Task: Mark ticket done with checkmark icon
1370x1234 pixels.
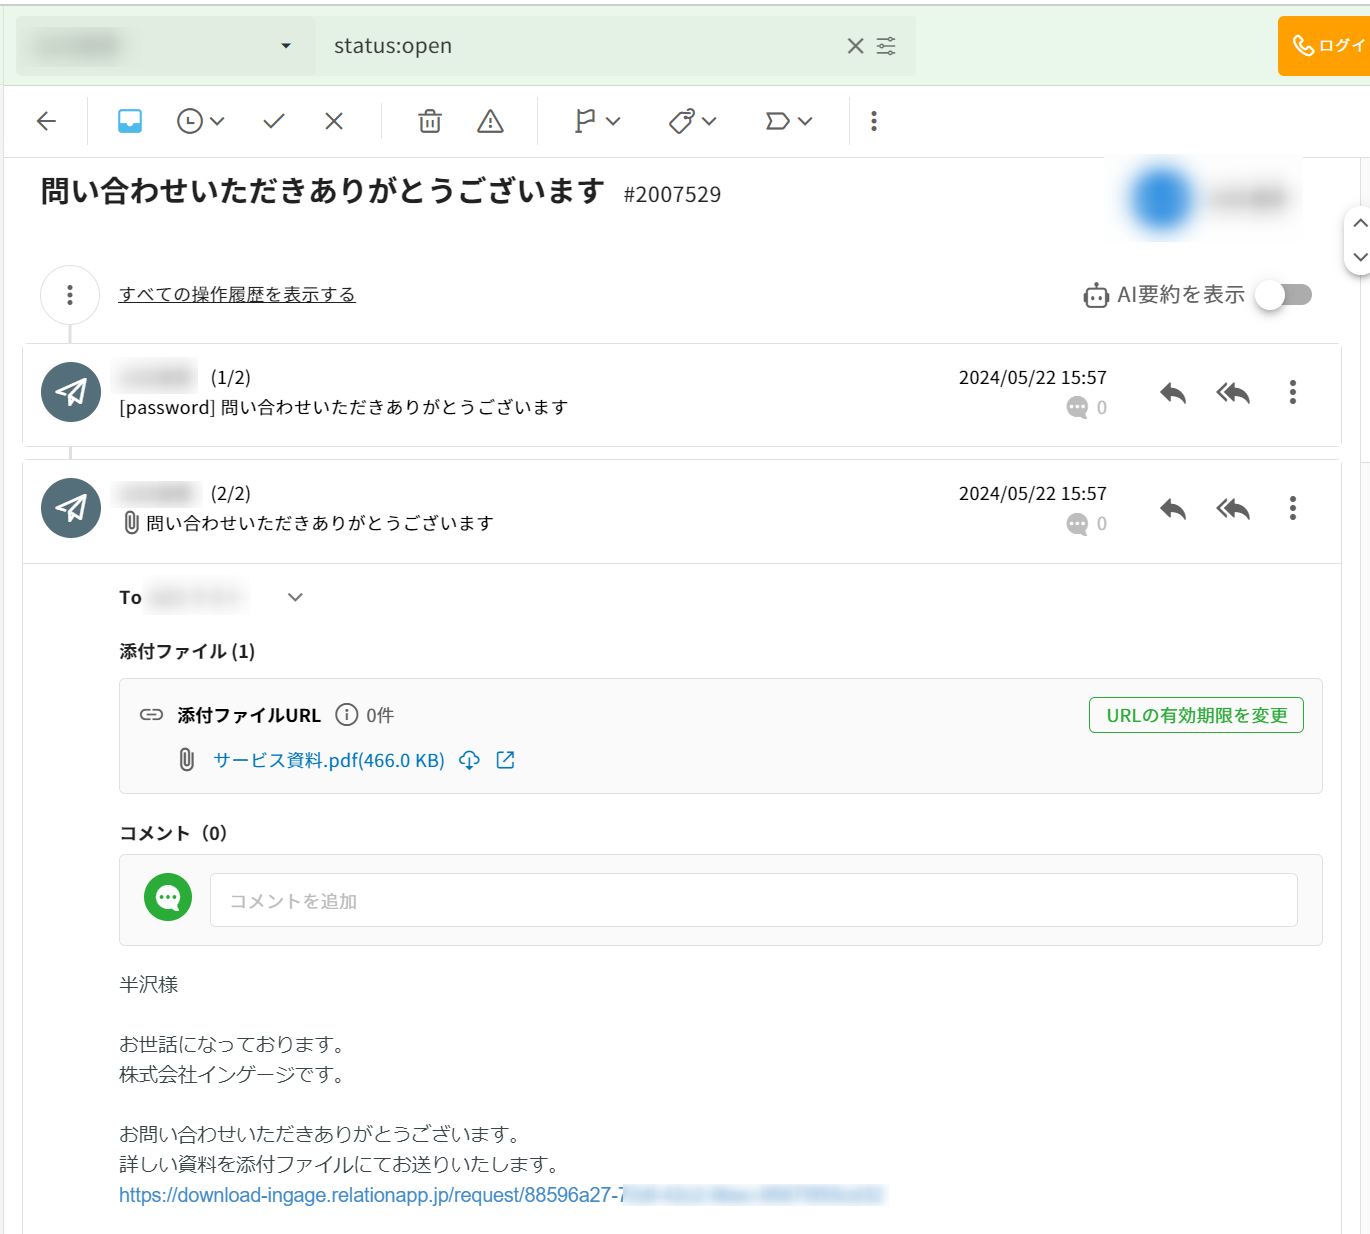Action: [274, 121]
